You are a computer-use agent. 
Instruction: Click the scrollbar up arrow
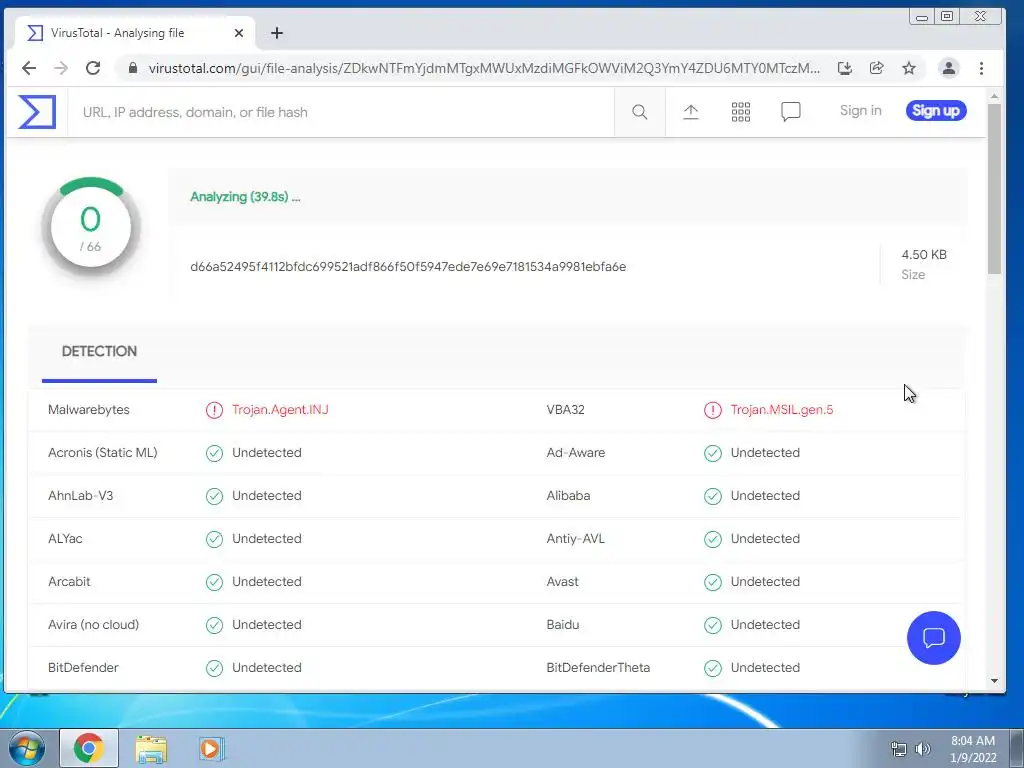click(x=994, y=97)
